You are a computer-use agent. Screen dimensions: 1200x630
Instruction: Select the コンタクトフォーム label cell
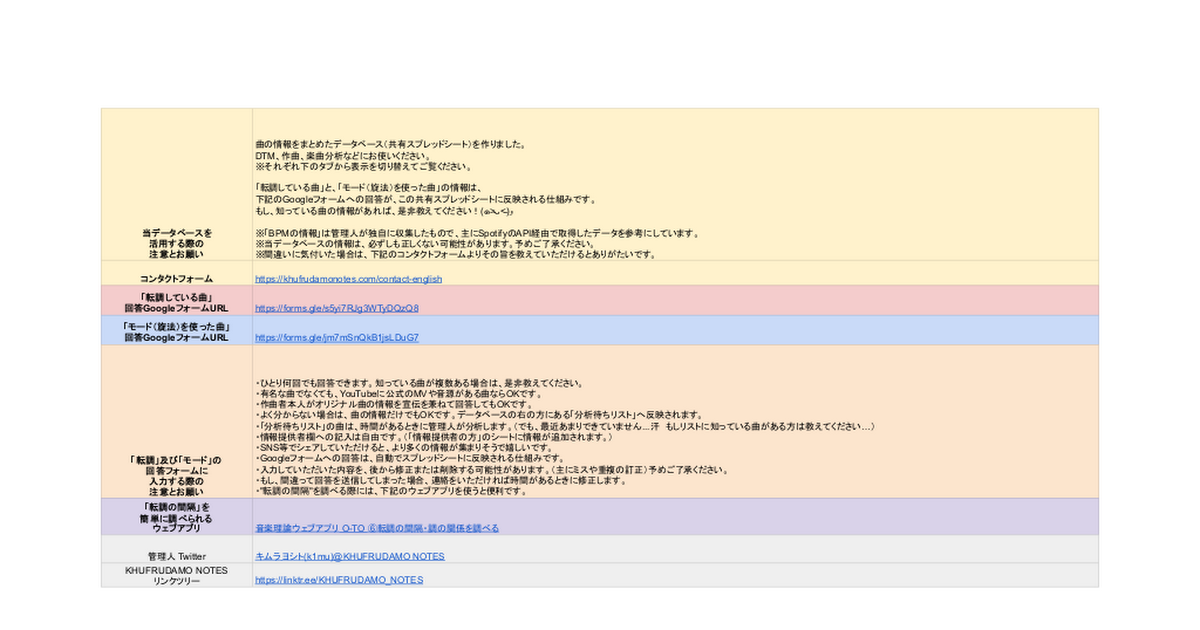(x=176, y=279)
